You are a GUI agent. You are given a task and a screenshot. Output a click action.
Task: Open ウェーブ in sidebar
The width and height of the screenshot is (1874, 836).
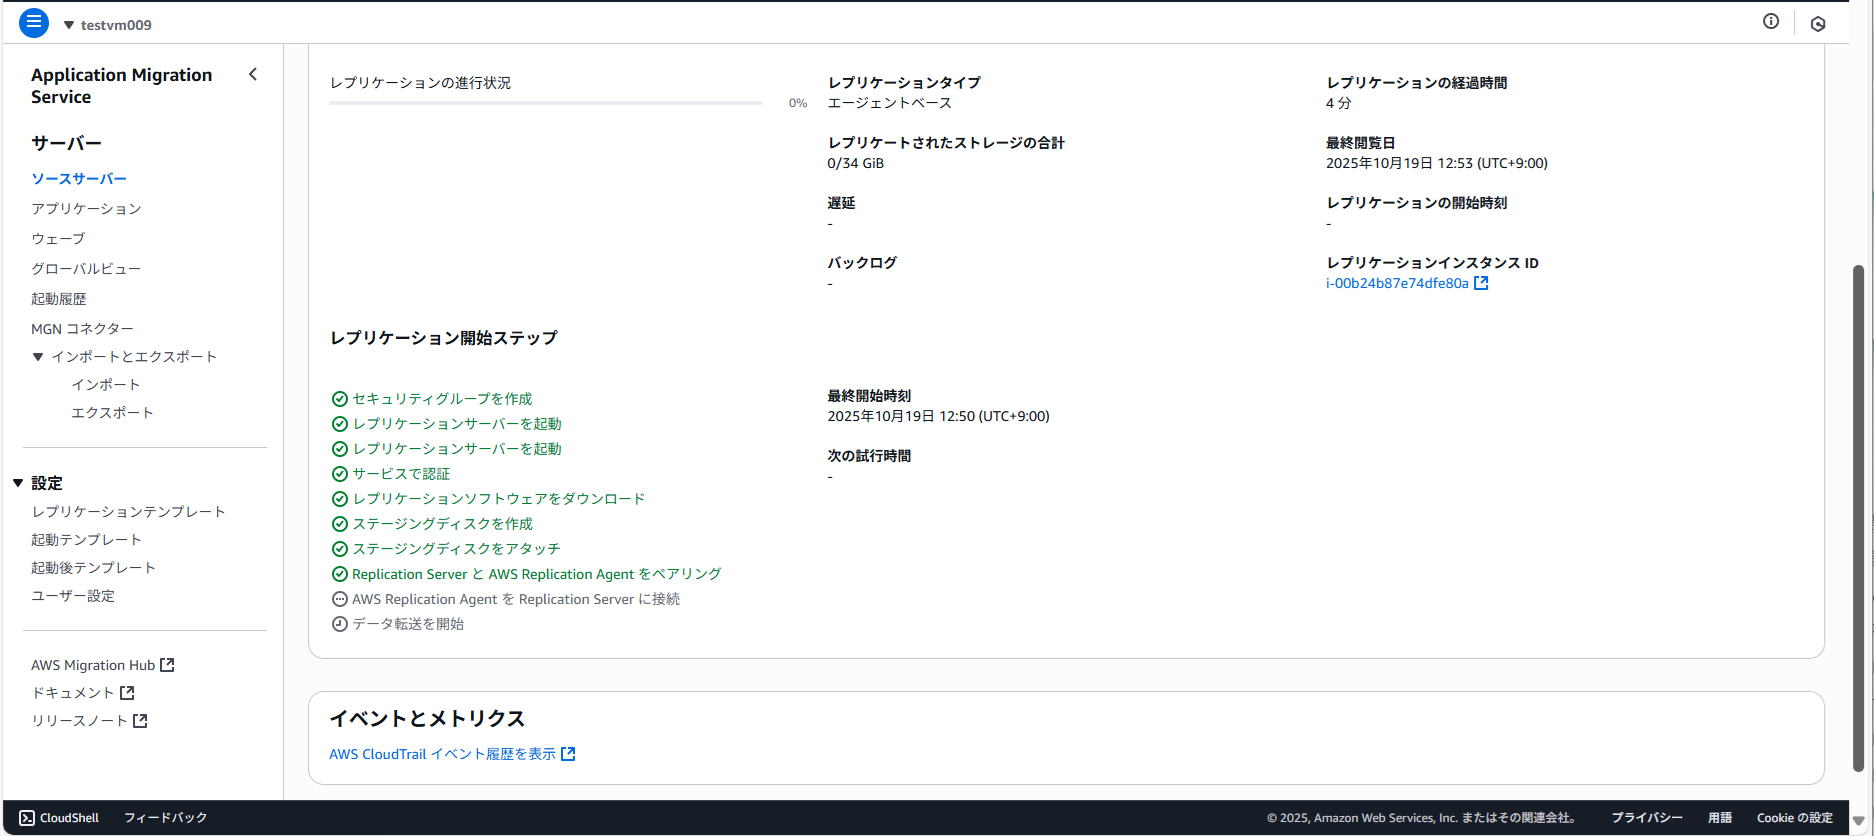58,239
